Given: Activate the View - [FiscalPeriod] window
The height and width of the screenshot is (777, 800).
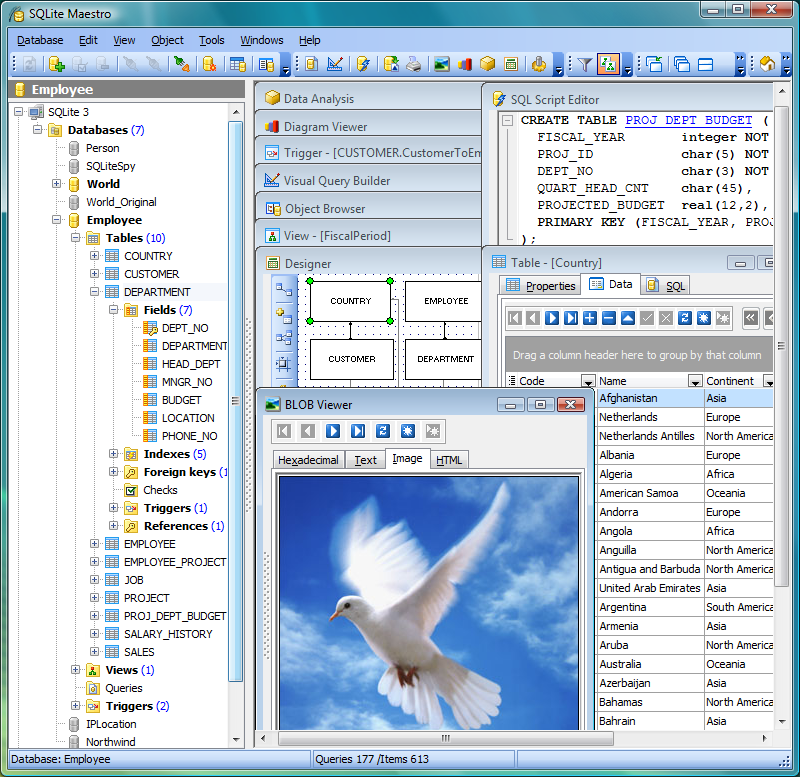Looking at the screenshot, I should pyautogui.click(x=337, y=236).
